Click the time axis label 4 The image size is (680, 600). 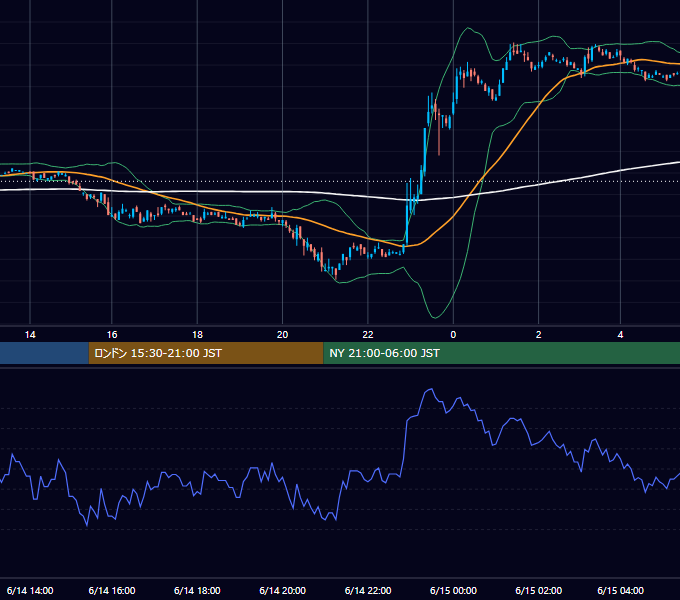tap(621, 335)
